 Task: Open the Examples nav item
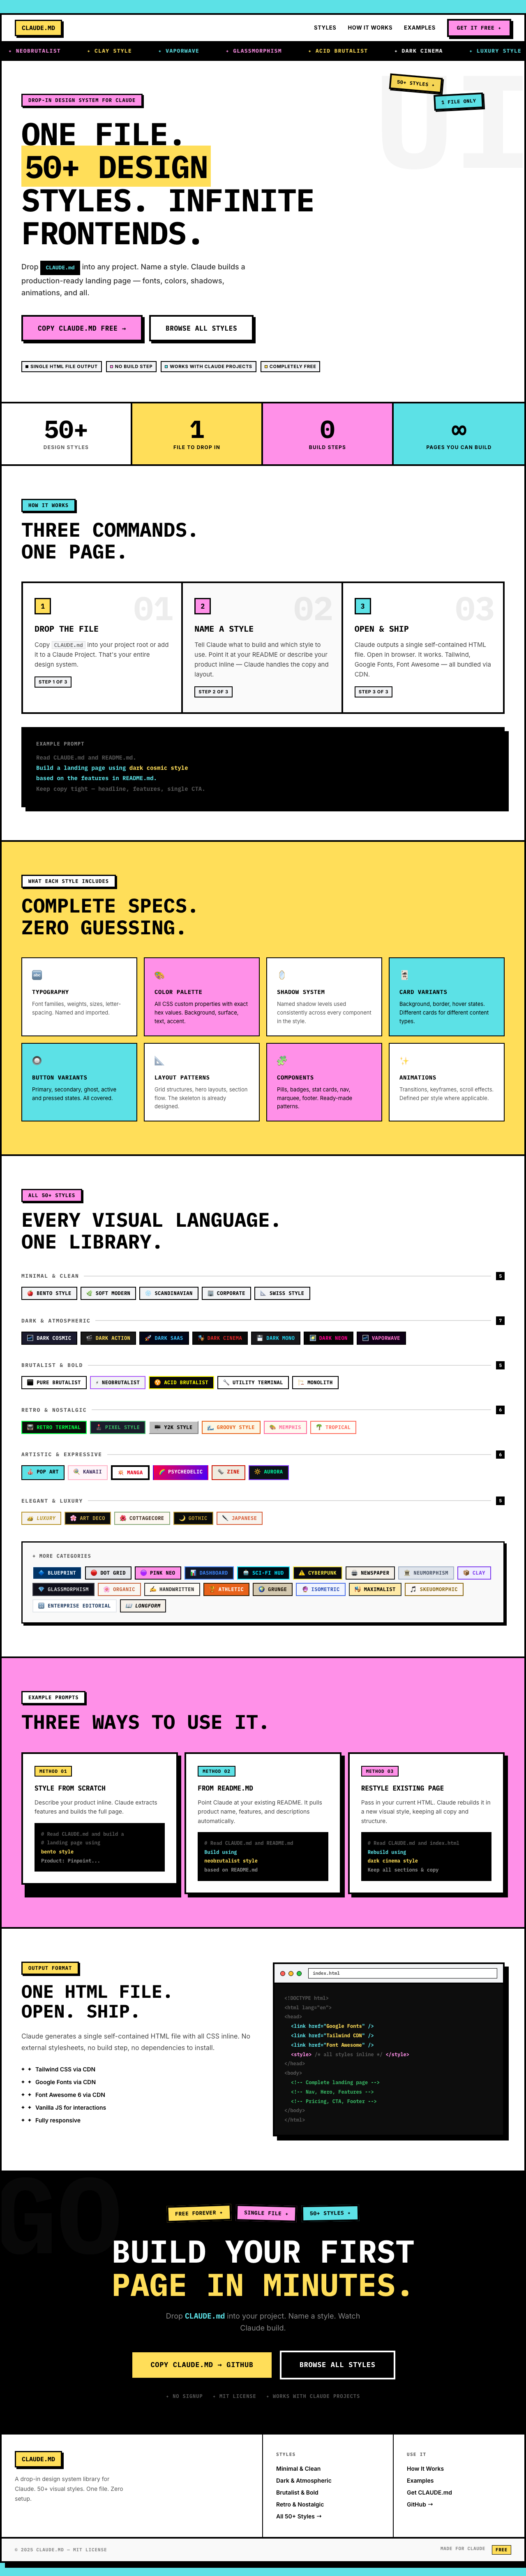(x=419, y=28)
